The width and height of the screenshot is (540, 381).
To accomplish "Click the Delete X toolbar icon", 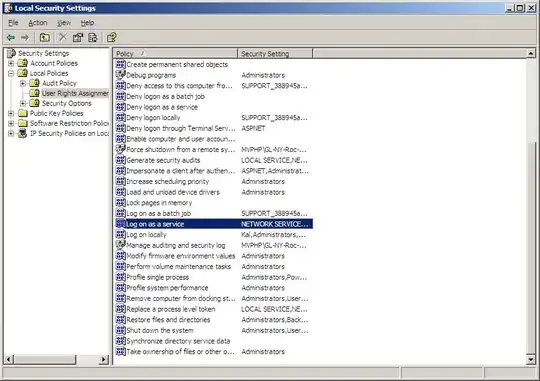I will click(x=63, y=37).
